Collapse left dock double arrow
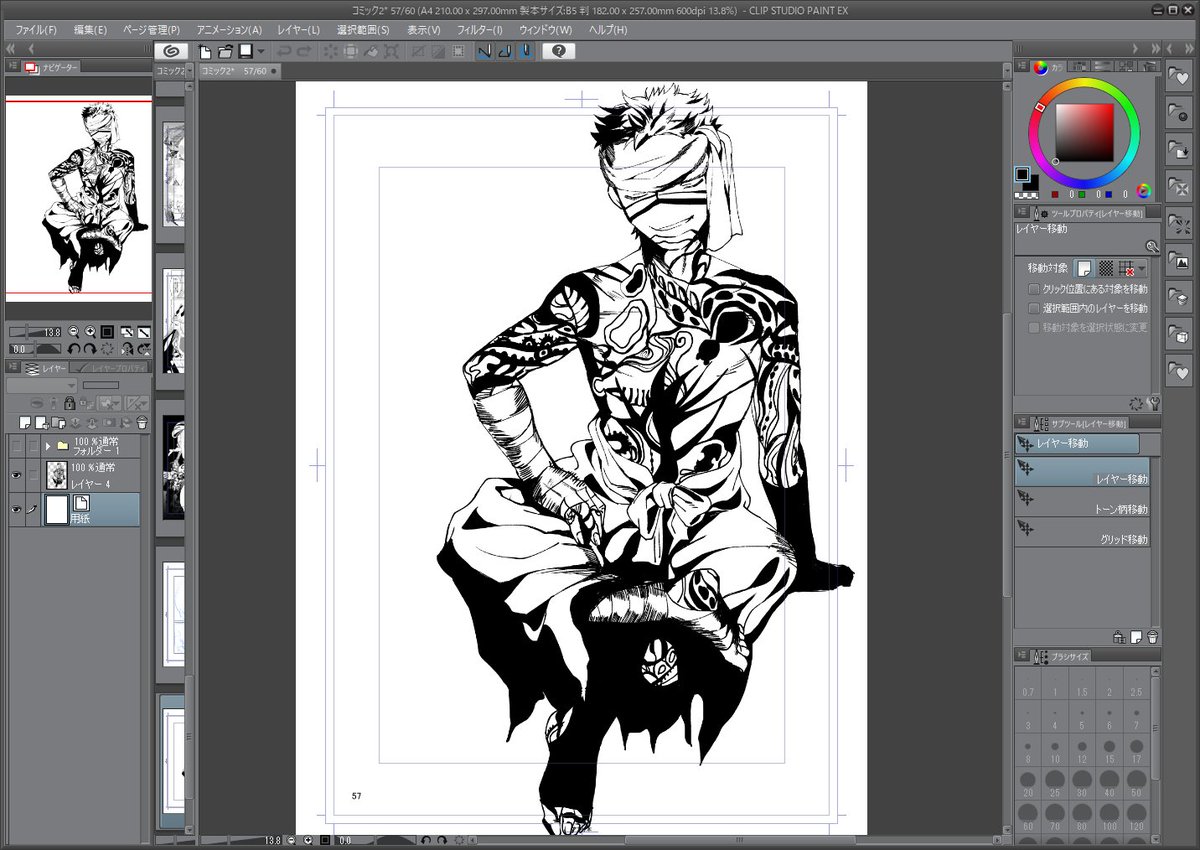1200x850 pixels. click(x=12, y=48)
